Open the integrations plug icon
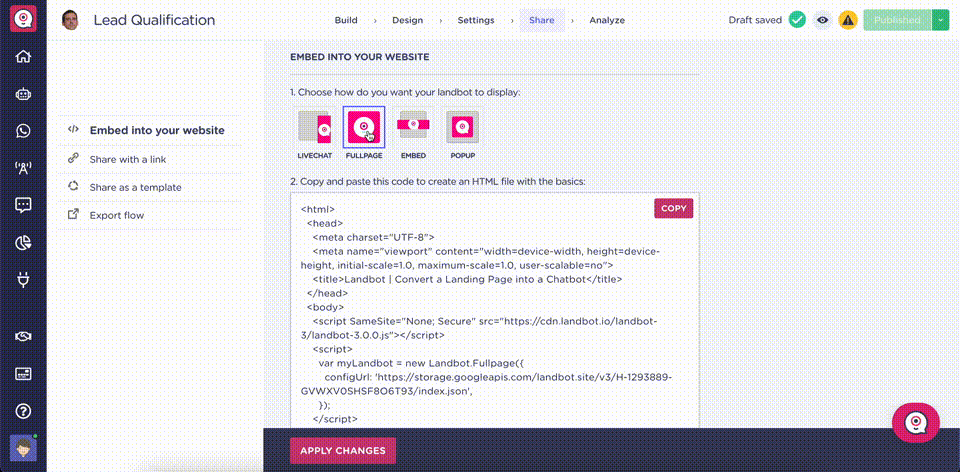Image resolution: width=960 pixels, height=472 pixels. [23, 280]
